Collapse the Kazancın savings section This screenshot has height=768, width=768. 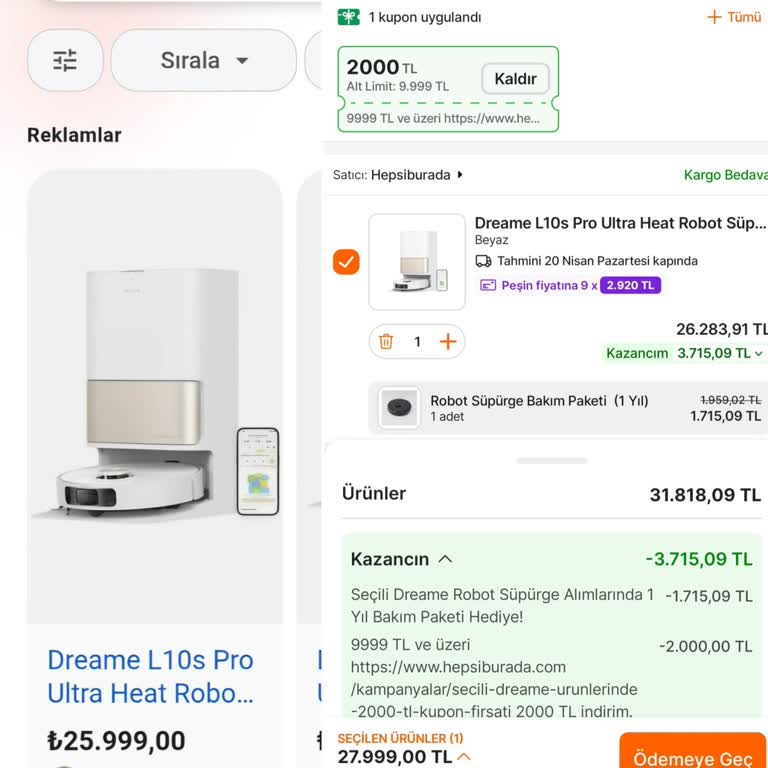[x=446, y=560]
